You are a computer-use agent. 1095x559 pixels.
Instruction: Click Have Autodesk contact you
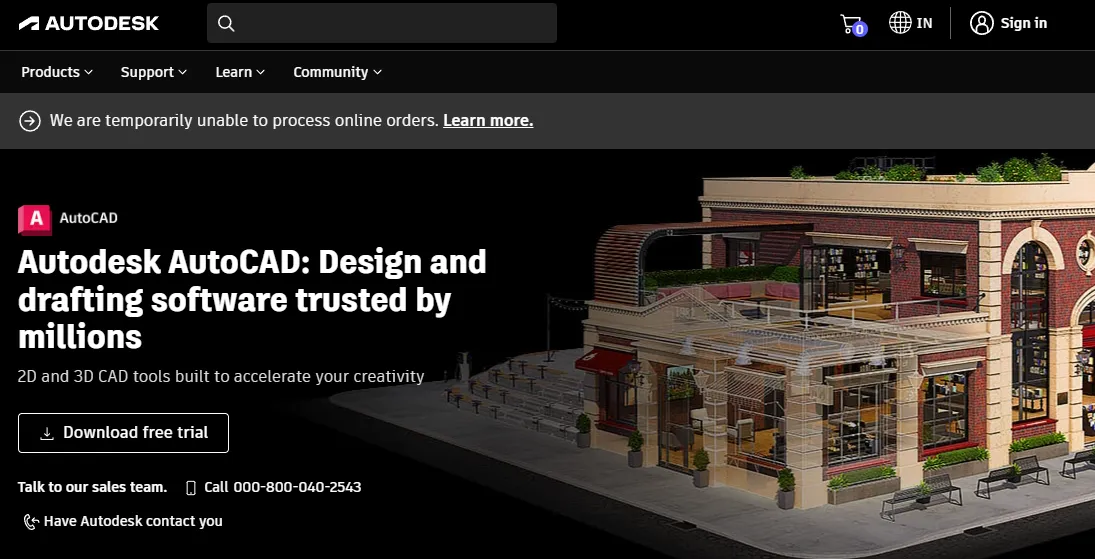pyautogui.click(x=133, y=521)
